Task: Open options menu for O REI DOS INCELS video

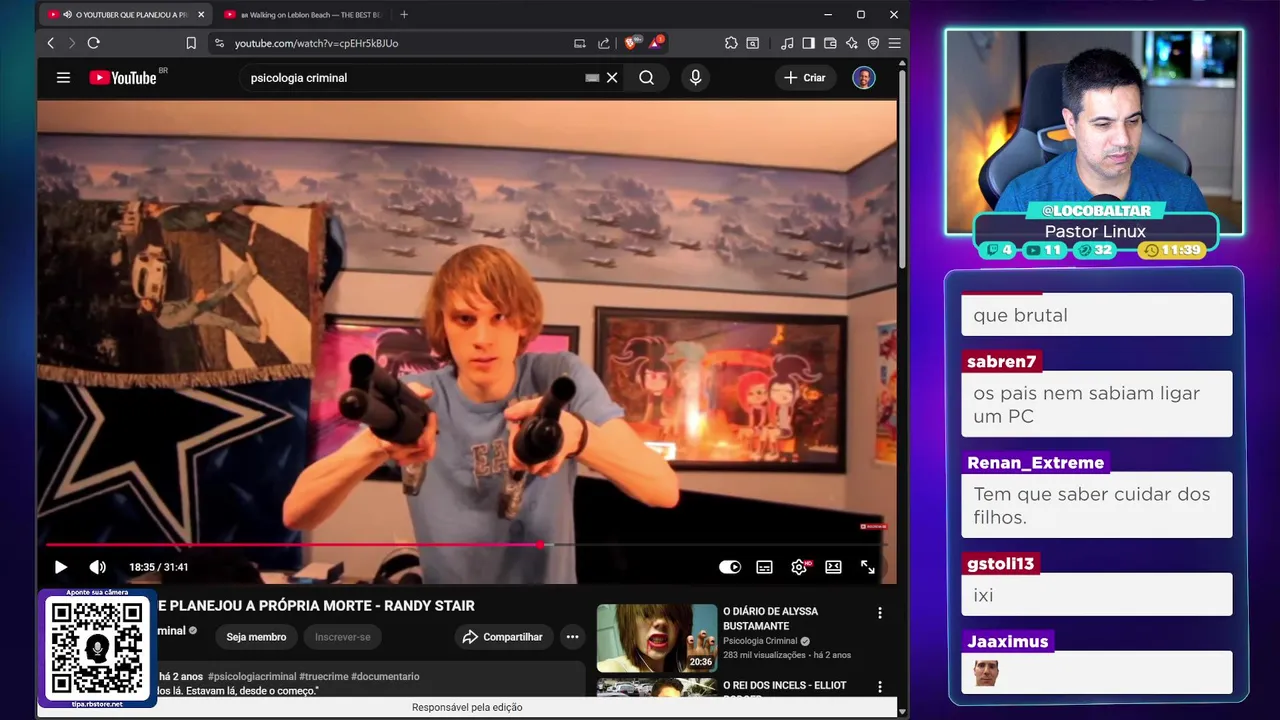Action: tap(880, 687)
